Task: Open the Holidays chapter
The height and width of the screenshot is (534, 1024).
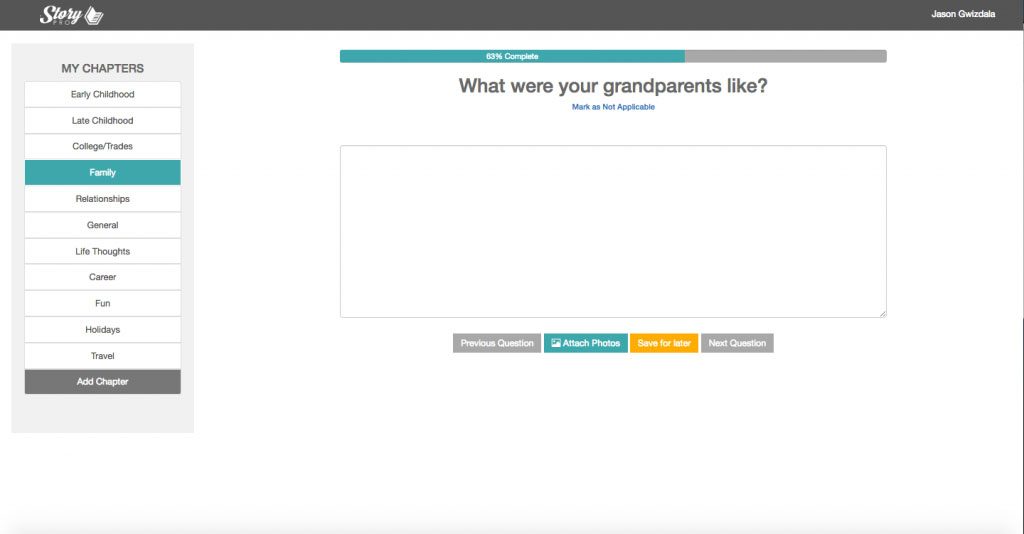Action: [103, 329]
